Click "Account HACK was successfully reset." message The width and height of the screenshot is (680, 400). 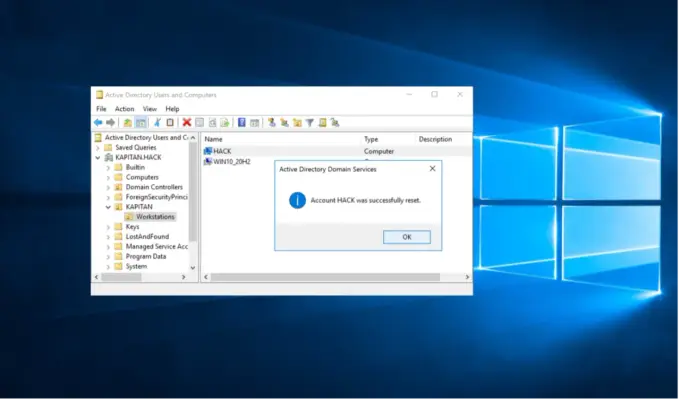[x=366, y=200]
